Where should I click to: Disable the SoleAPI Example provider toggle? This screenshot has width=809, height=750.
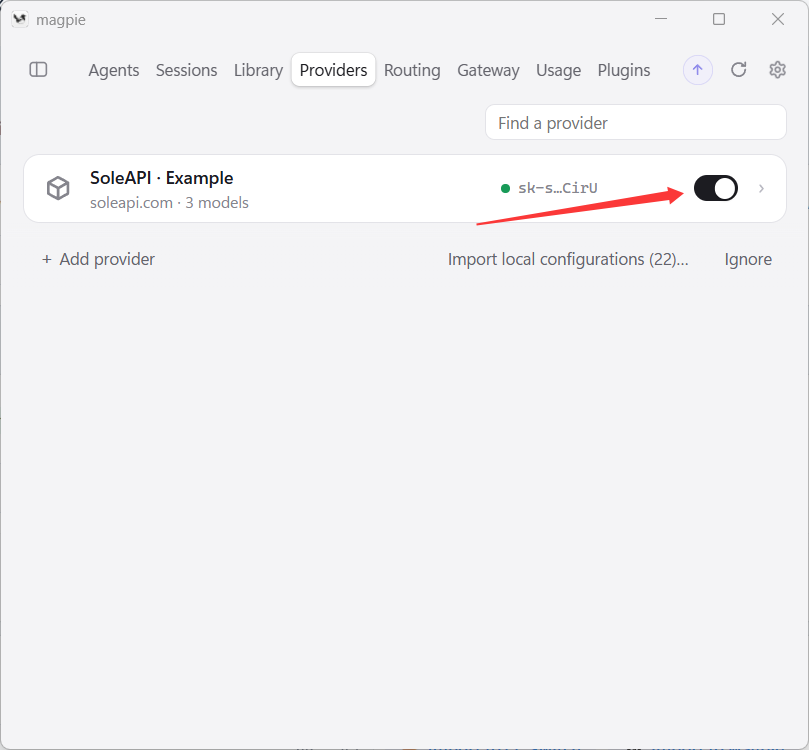pos(715,188)
